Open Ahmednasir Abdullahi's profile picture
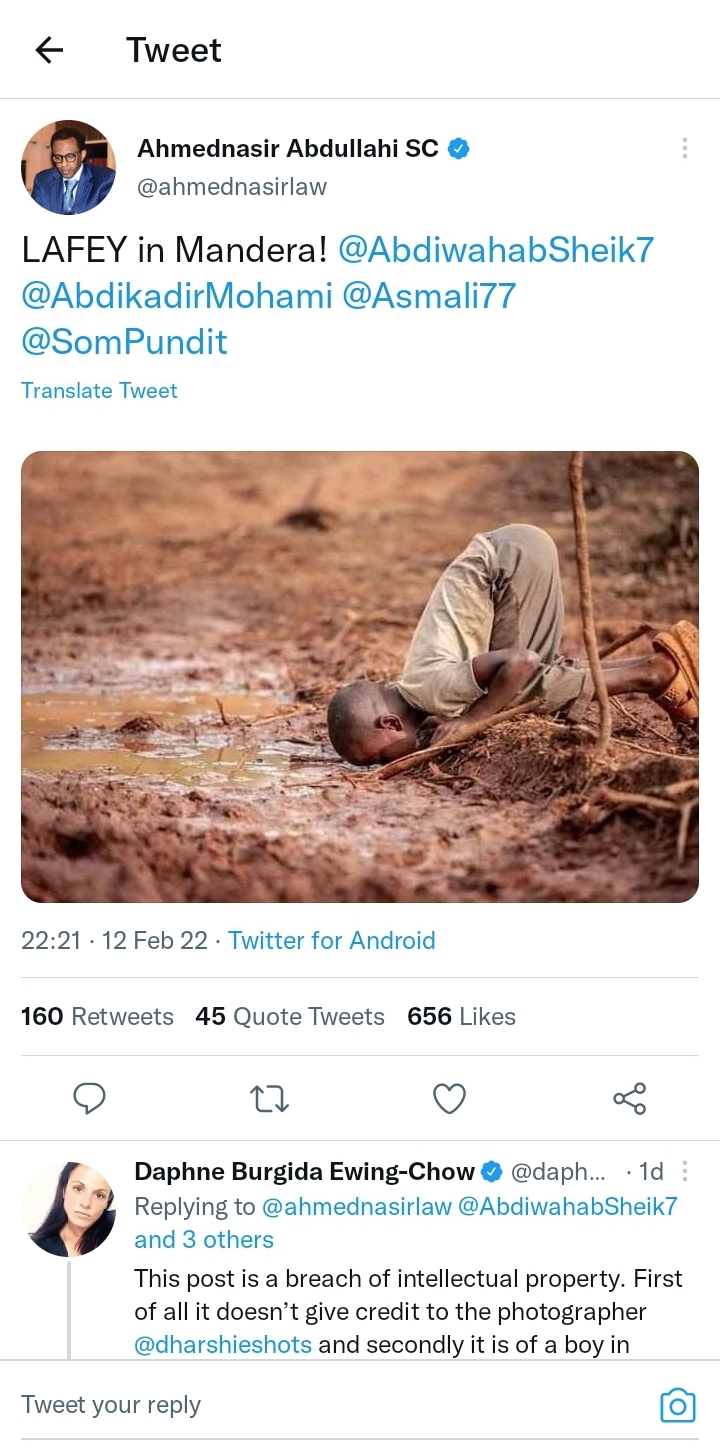Viewport: 720px width, 1449px height. pyautogui.click(x=68, y=167)
